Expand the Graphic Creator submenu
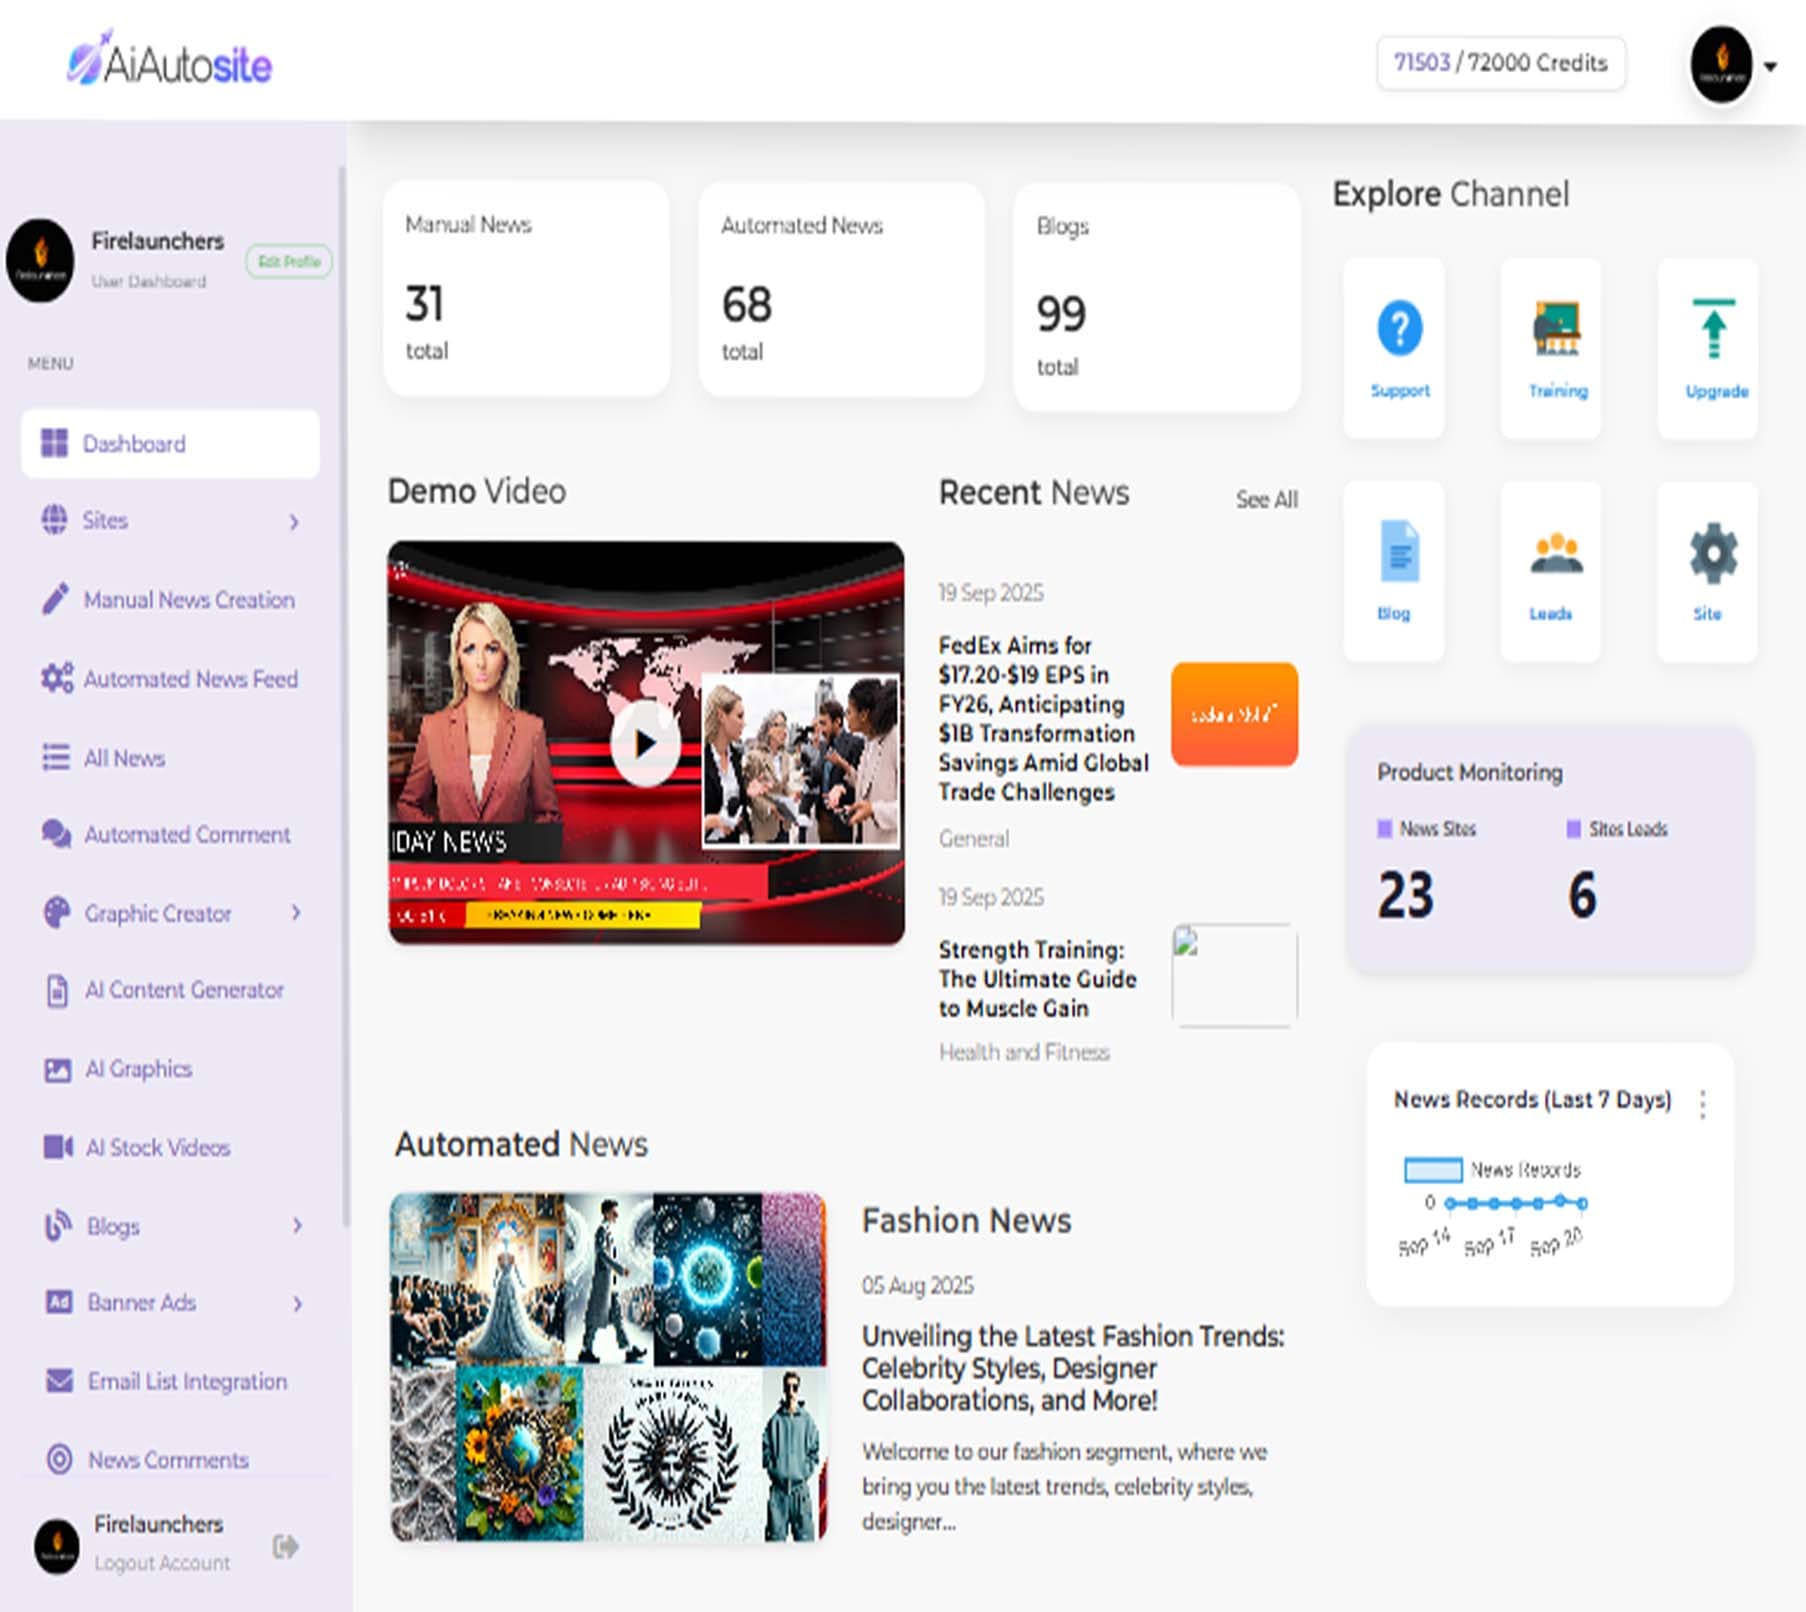Image resolution: width=1806 pixels, height=1612 pixels. point(296,913)
